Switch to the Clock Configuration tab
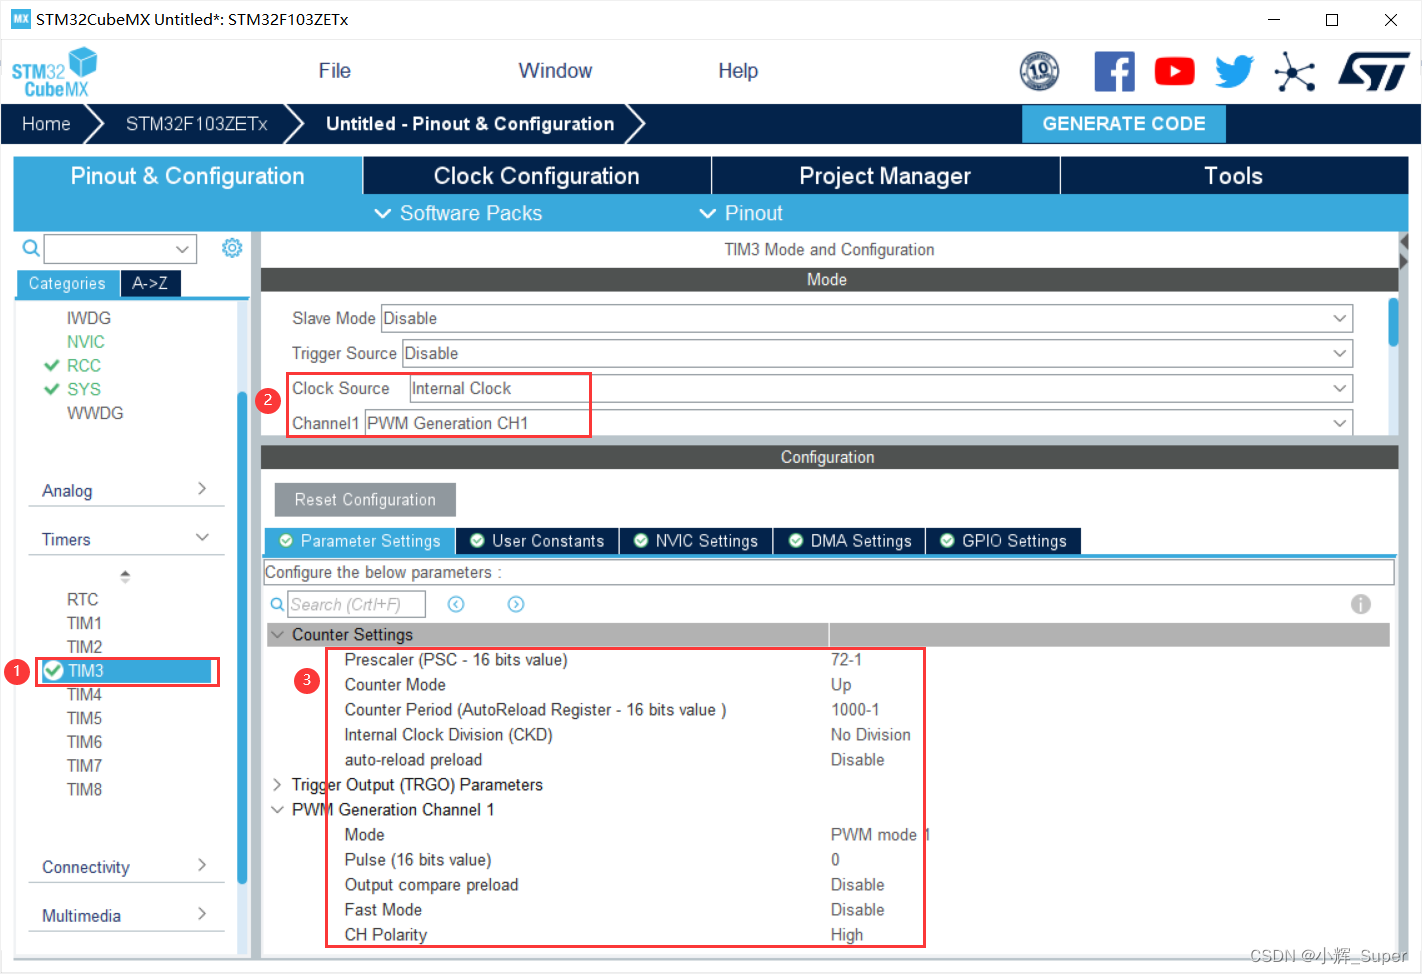Image resolution: width=1422 pixels, height=974 pixels. pyautogui.click(x=537, y=176)
